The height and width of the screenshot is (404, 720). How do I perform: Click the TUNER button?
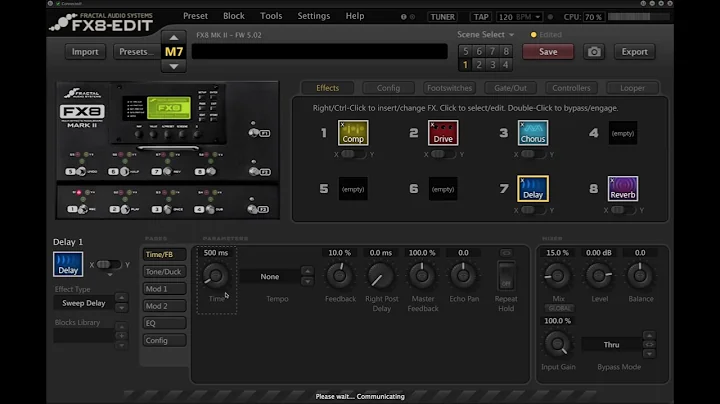(443, 17)
